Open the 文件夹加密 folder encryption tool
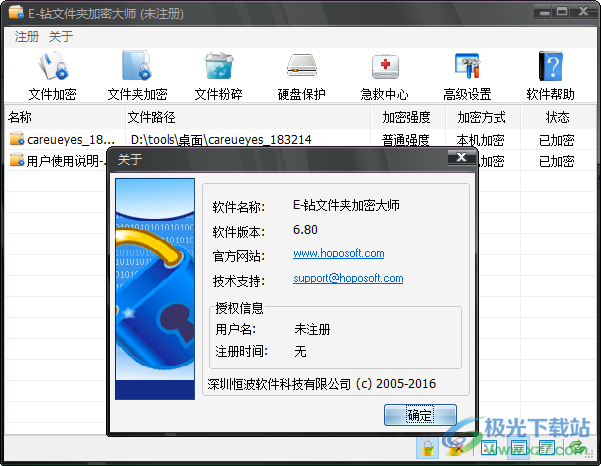 pos(137,75)
